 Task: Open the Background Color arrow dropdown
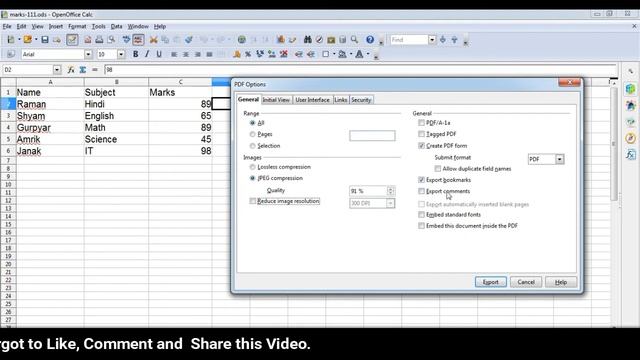point(351,54)
